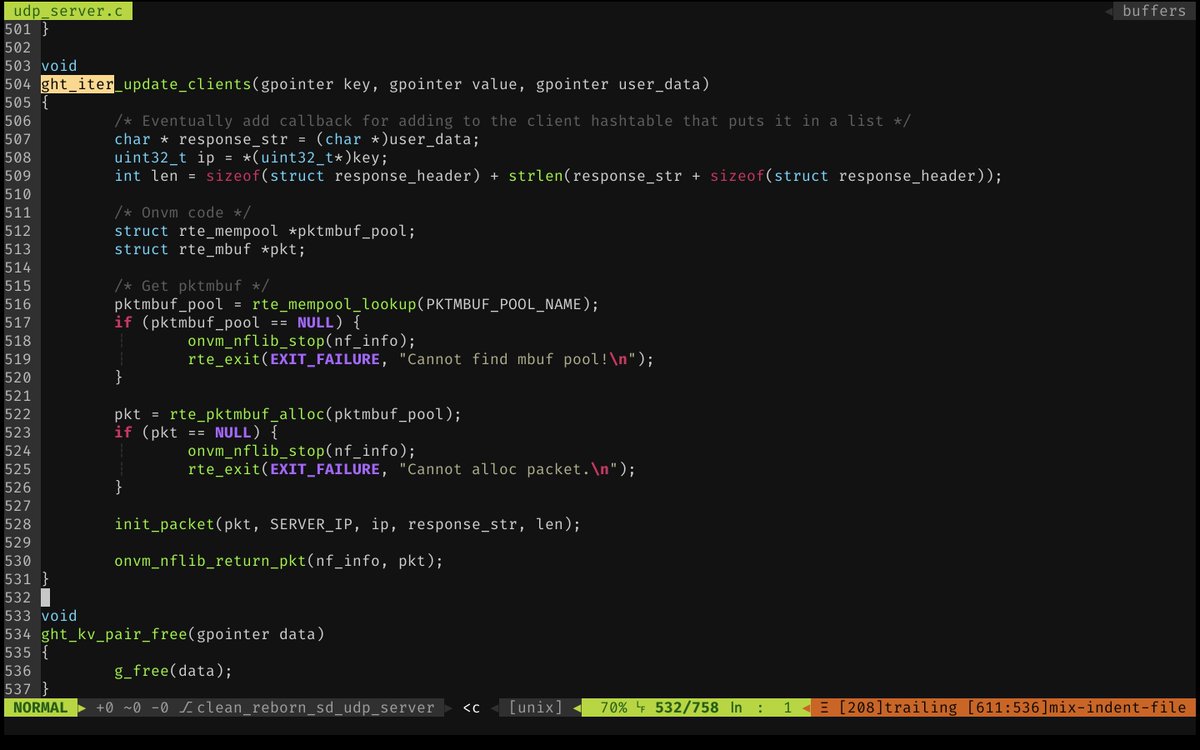
Task: Click line number 501
Action: click(18, 29)
